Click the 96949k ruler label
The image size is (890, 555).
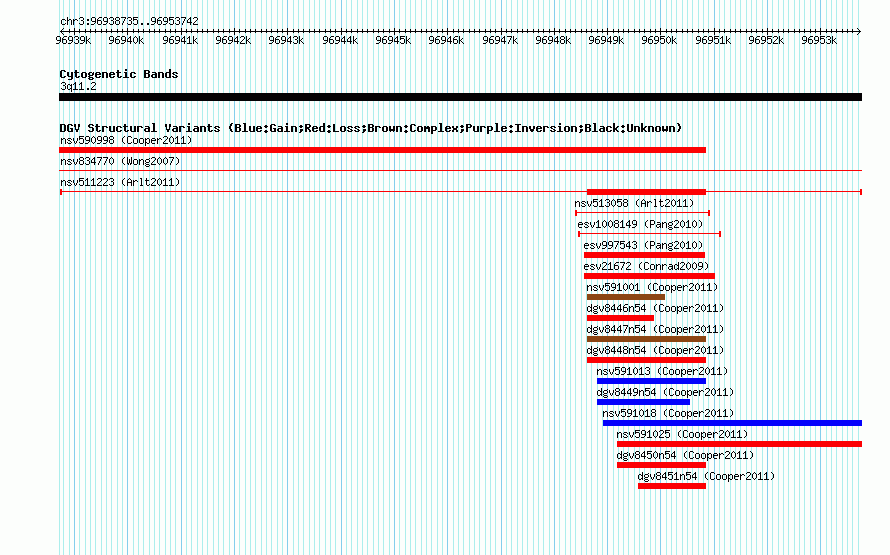click(x=606, y=40)
